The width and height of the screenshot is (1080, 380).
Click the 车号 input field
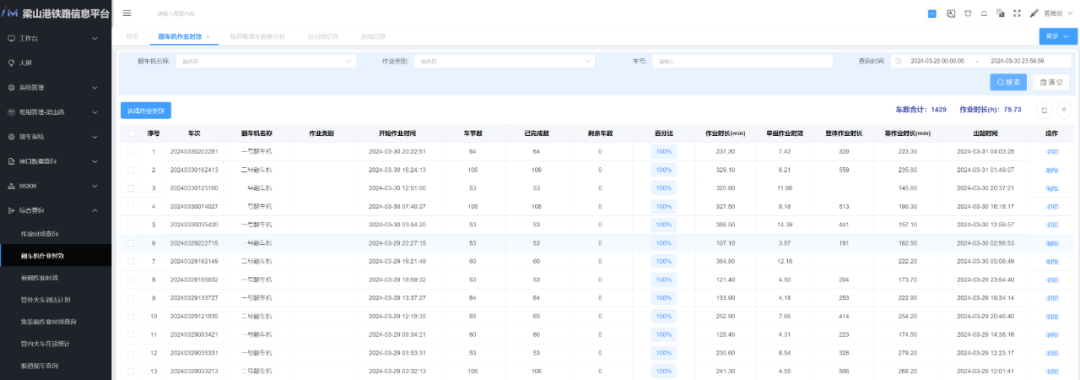pos(742,61)
